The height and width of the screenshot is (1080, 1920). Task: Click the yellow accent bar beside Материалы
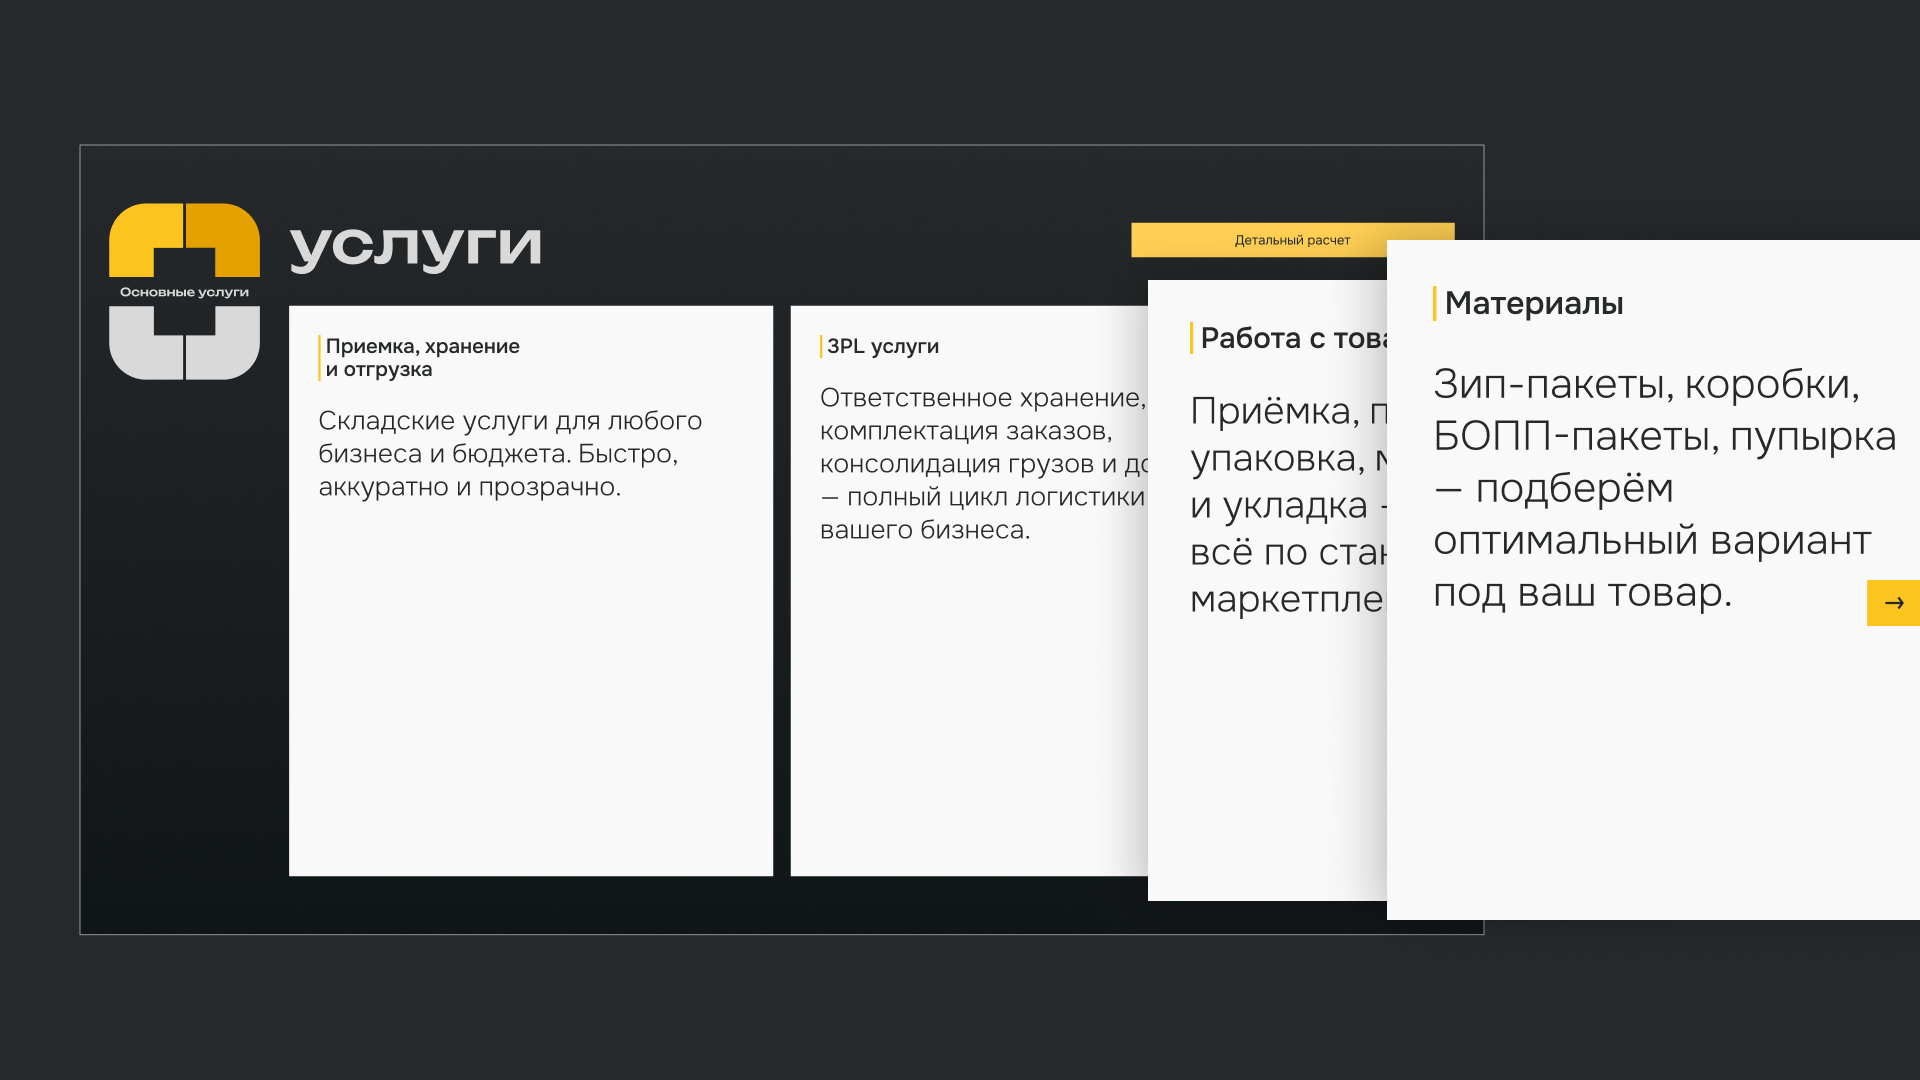coord(1436,303)
